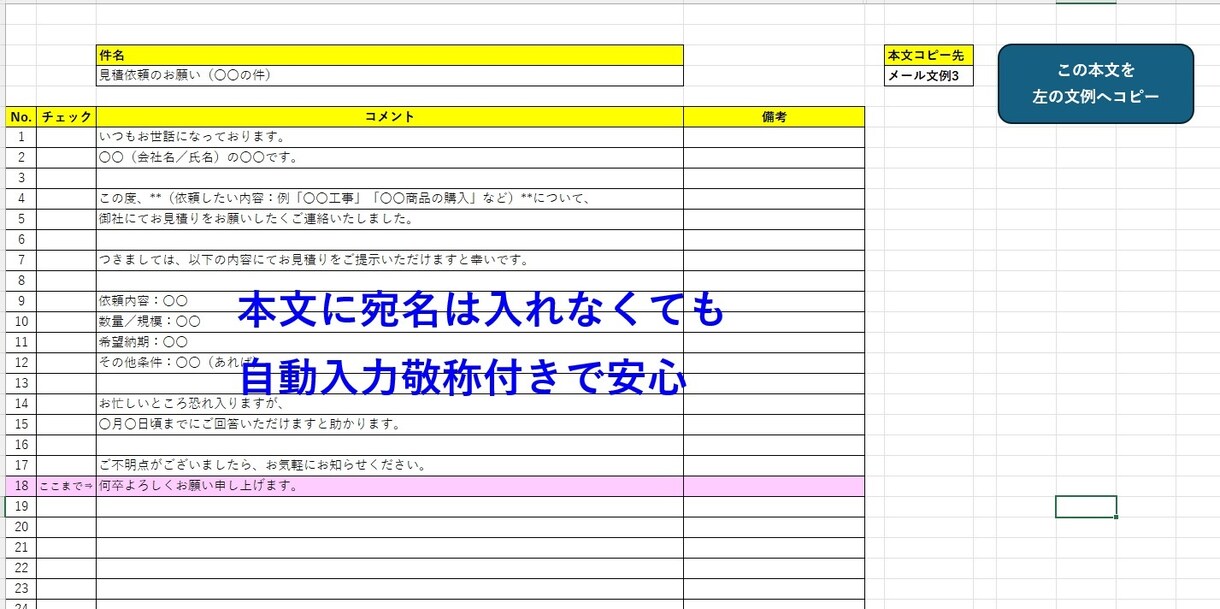Screen dimensions: 1220x609
Task: Select the その他条件 comment cell
Action: (390, 363)
